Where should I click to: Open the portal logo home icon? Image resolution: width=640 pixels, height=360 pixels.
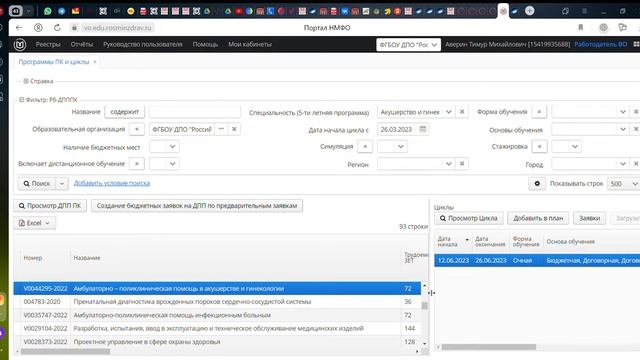click(20, 44)
